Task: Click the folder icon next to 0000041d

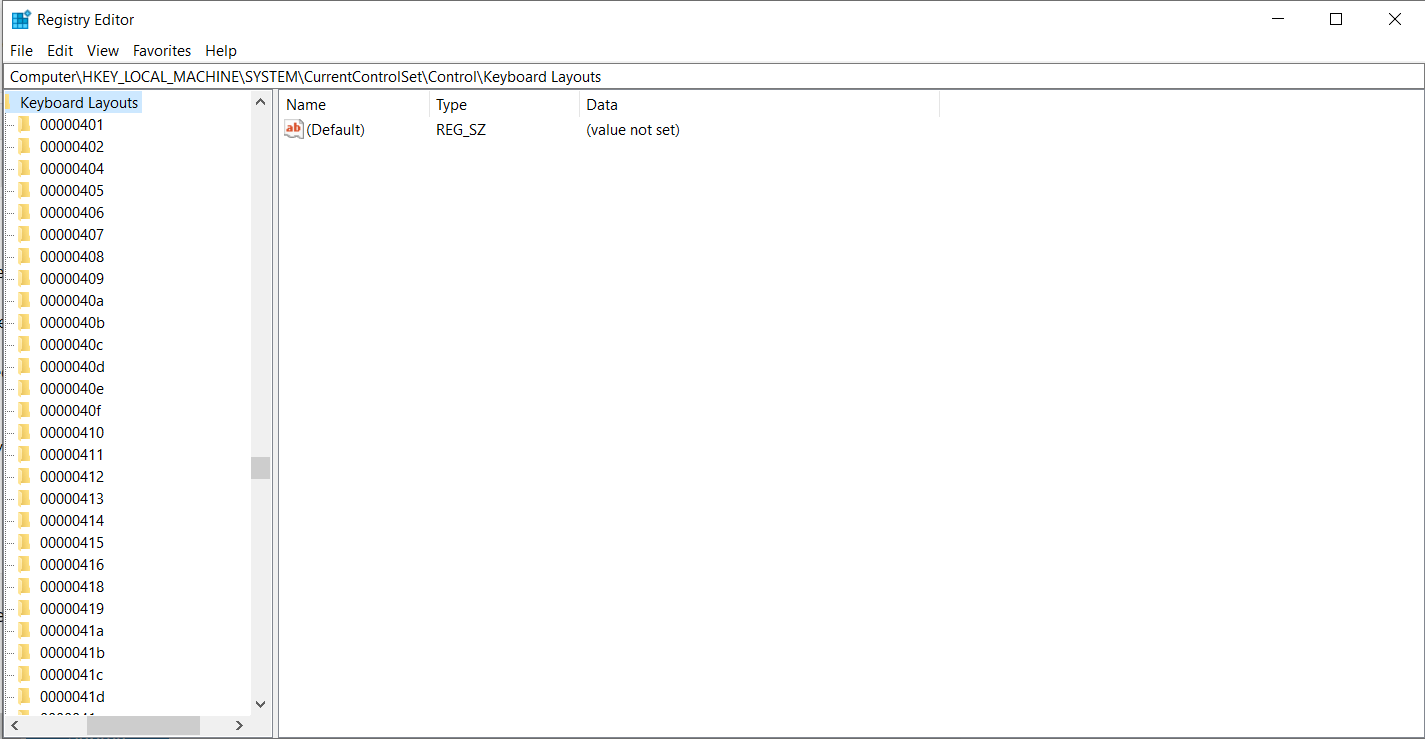Action: point(25,696)
